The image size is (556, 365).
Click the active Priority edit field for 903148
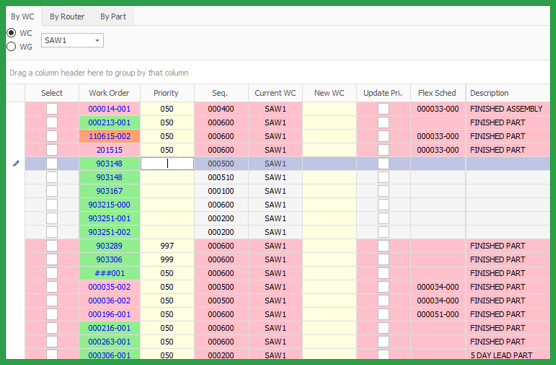coord(167,164)
